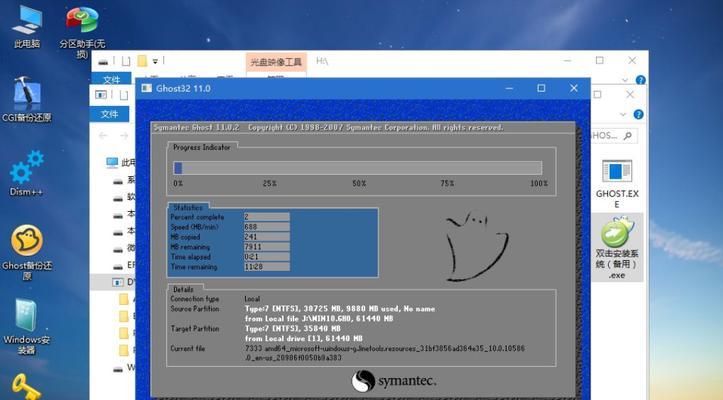
Task: Click the Percent complete value 2
Action: pos(267,217)
